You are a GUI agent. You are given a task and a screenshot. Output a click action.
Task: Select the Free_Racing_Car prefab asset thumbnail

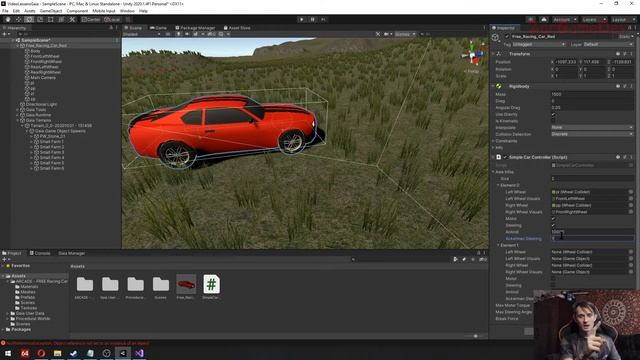click(186, 284)
